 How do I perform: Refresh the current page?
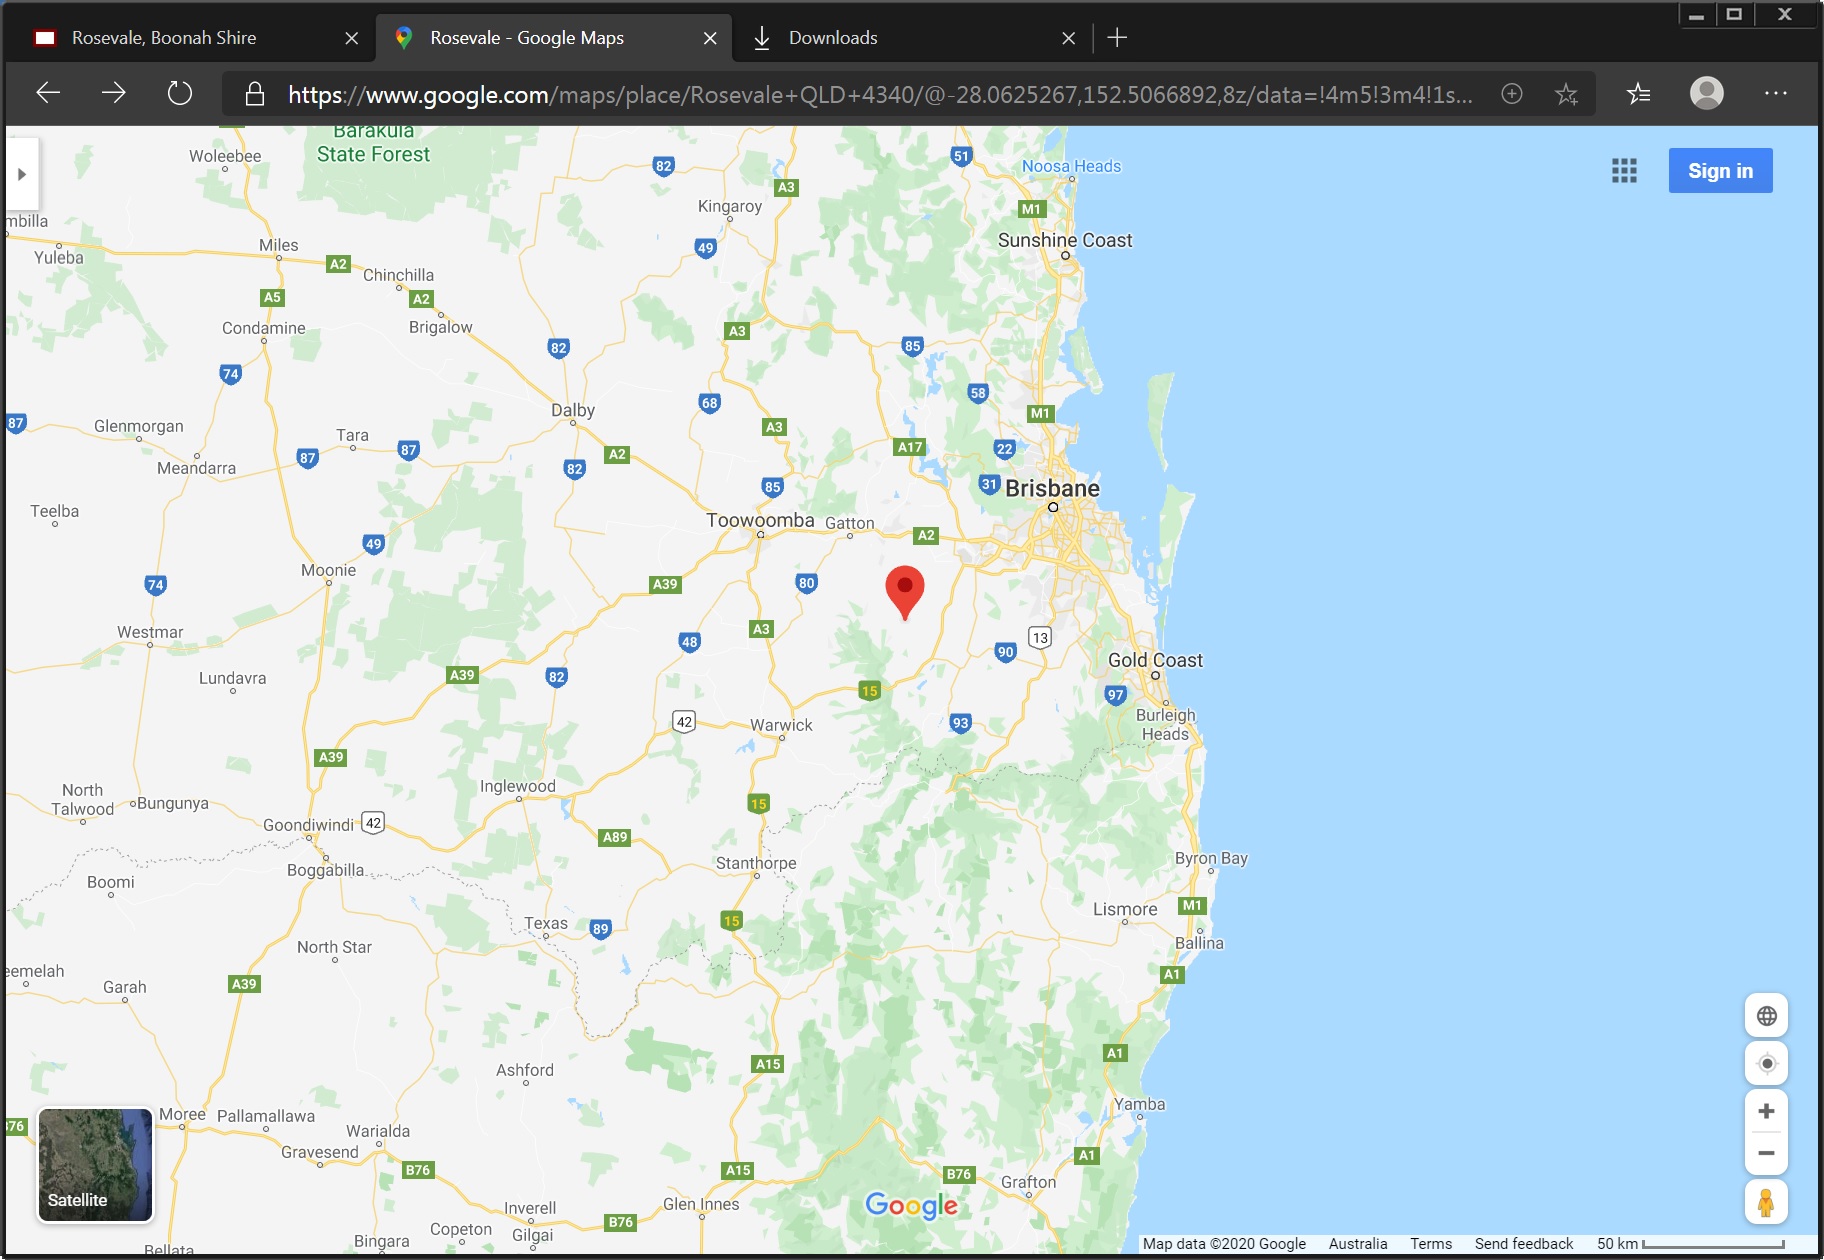coord(179,94)
